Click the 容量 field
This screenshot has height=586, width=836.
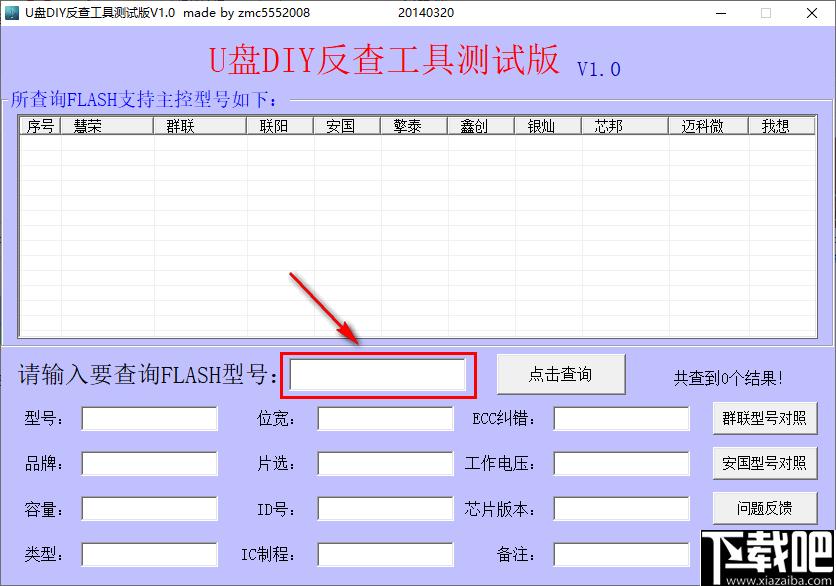coord(149,509)
